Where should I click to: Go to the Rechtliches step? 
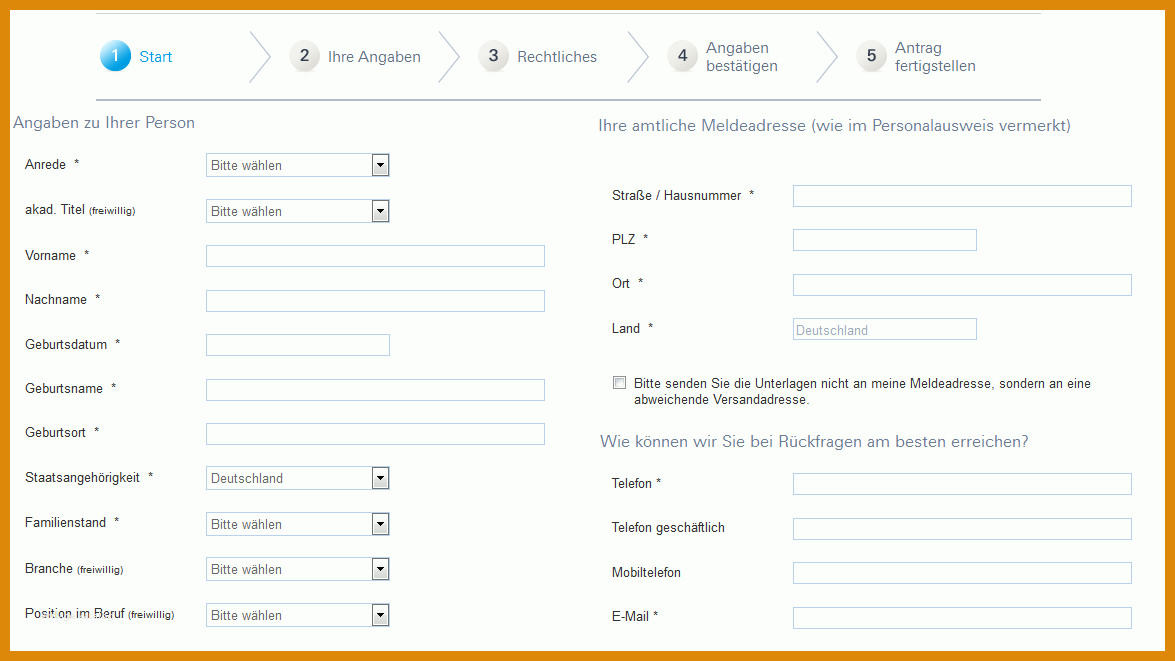(557, 57)
